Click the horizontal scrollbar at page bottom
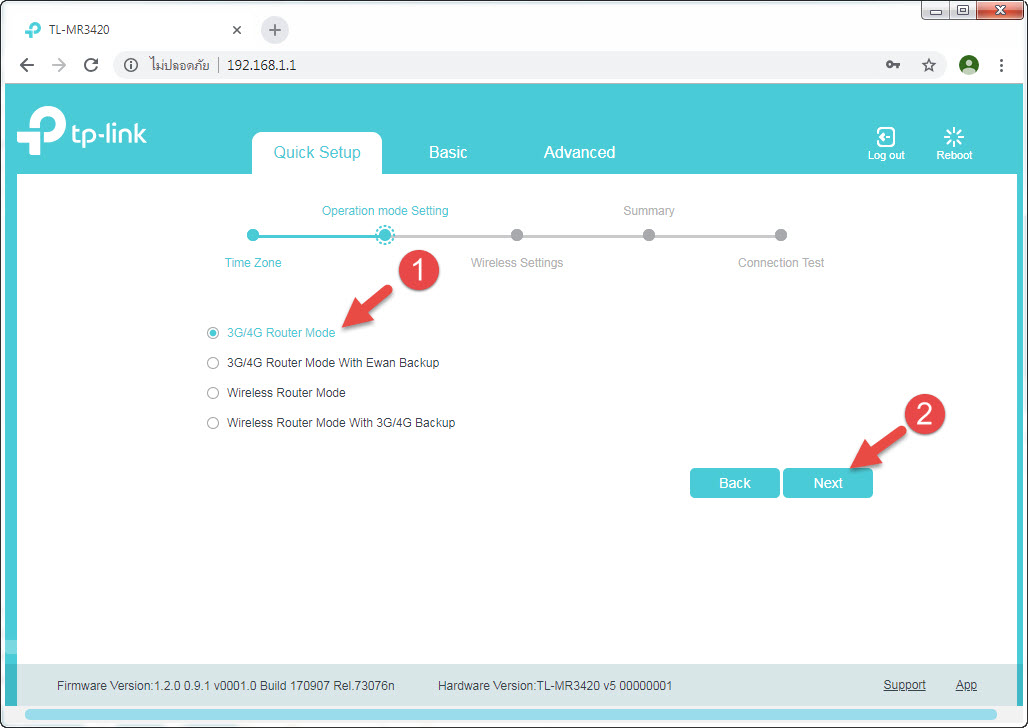This screenshot has height=728, width=1028. click(511, 714)
